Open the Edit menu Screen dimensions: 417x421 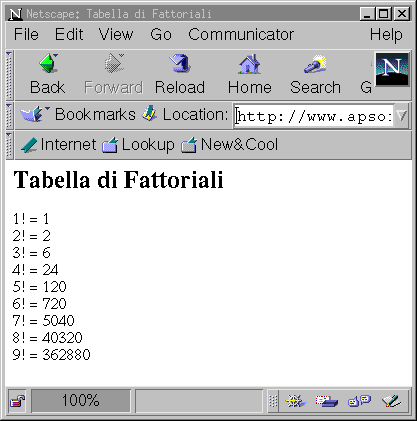pyautogui.click(x=69, y=34)
